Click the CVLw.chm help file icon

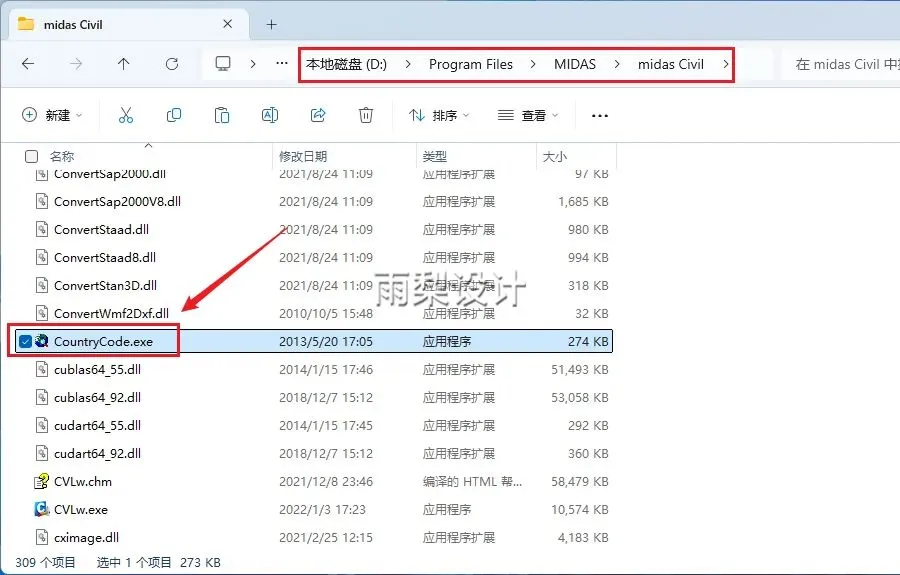click(41, 481)
